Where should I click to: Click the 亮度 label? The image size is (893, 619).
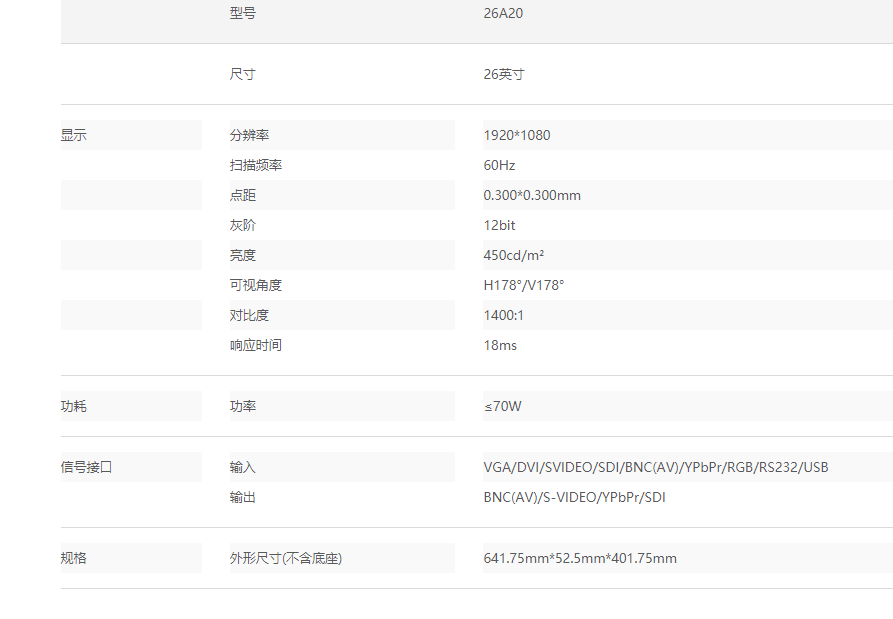[x=243, y=255]
